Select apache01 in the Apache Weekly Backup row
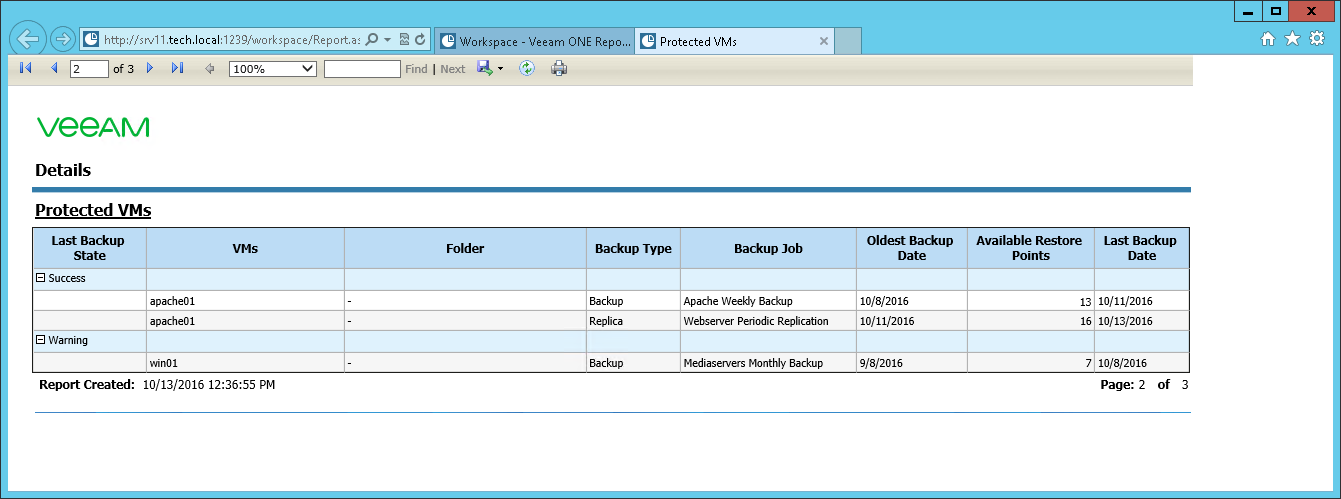 click(245, 300)
